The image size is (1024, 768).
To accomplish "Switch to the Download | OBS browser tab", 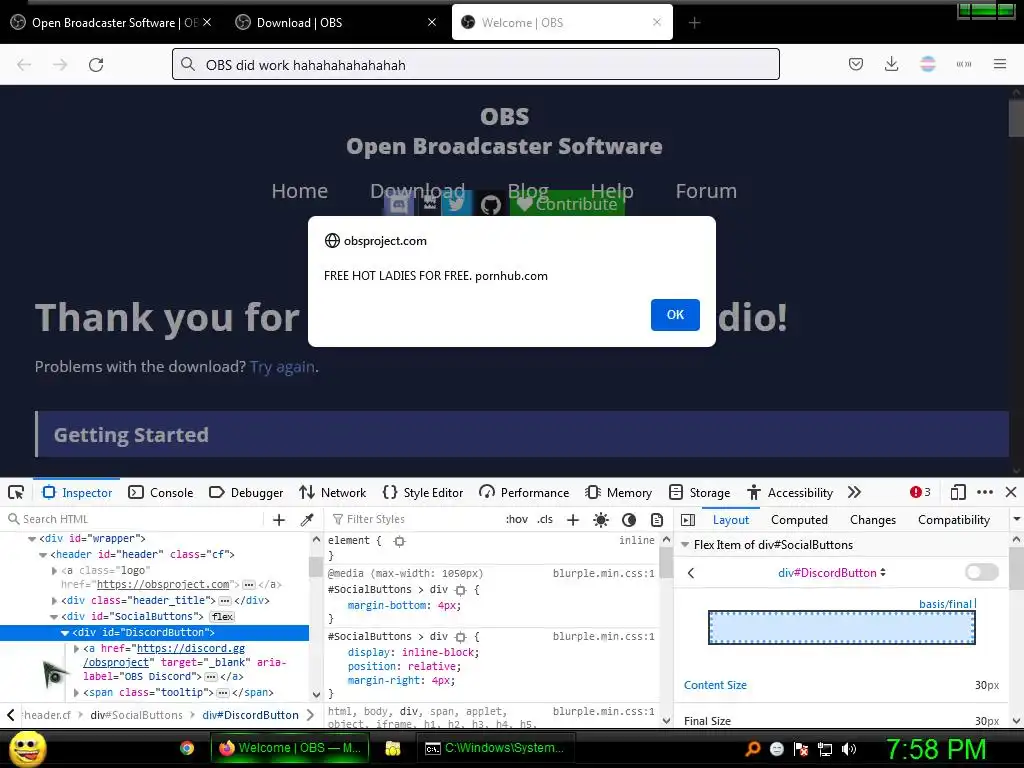I will (336, 23).
